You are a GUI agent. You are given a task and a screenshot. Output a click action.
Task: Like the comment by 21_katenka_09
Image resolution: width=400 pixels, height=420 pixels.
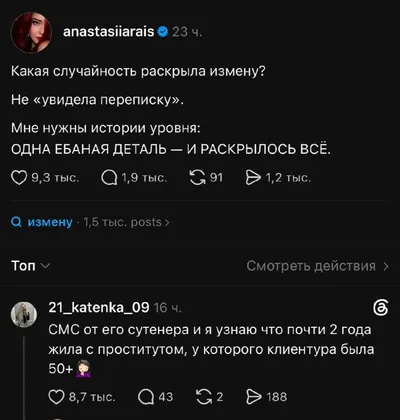[x=56, y=397]
